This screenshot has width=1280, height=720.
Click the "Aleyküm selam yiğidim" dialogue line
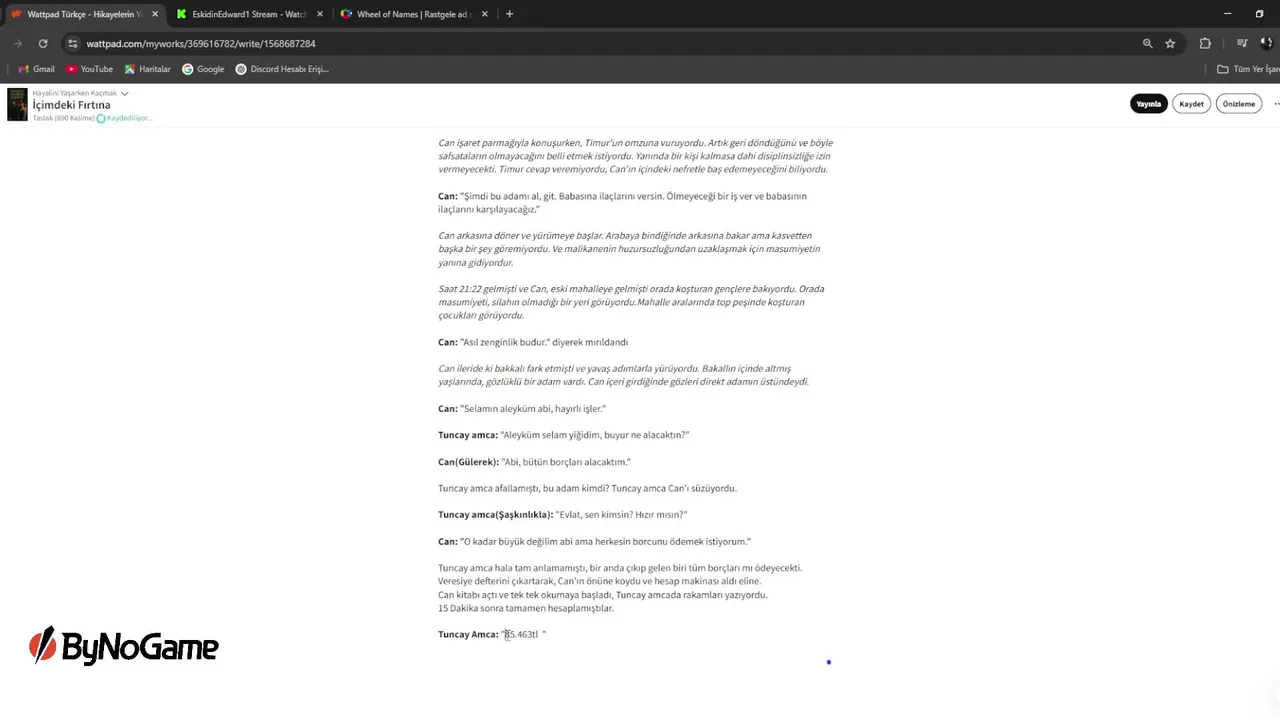[x=564, y=435]
